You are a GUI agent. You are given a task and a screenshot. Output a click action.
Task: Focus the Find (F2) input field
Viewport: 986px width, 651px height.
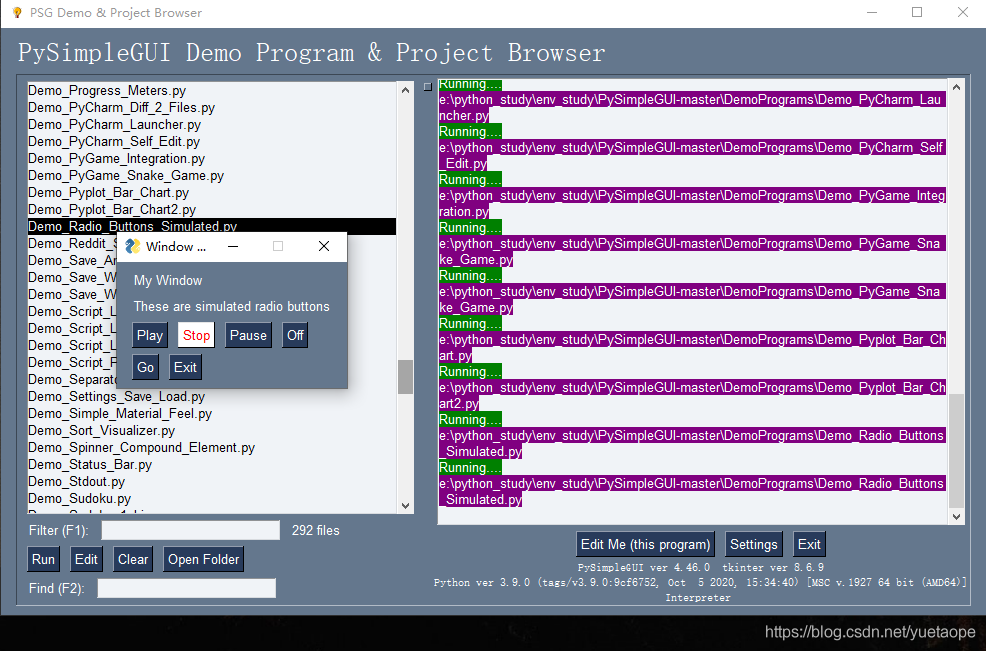[186, 588]
